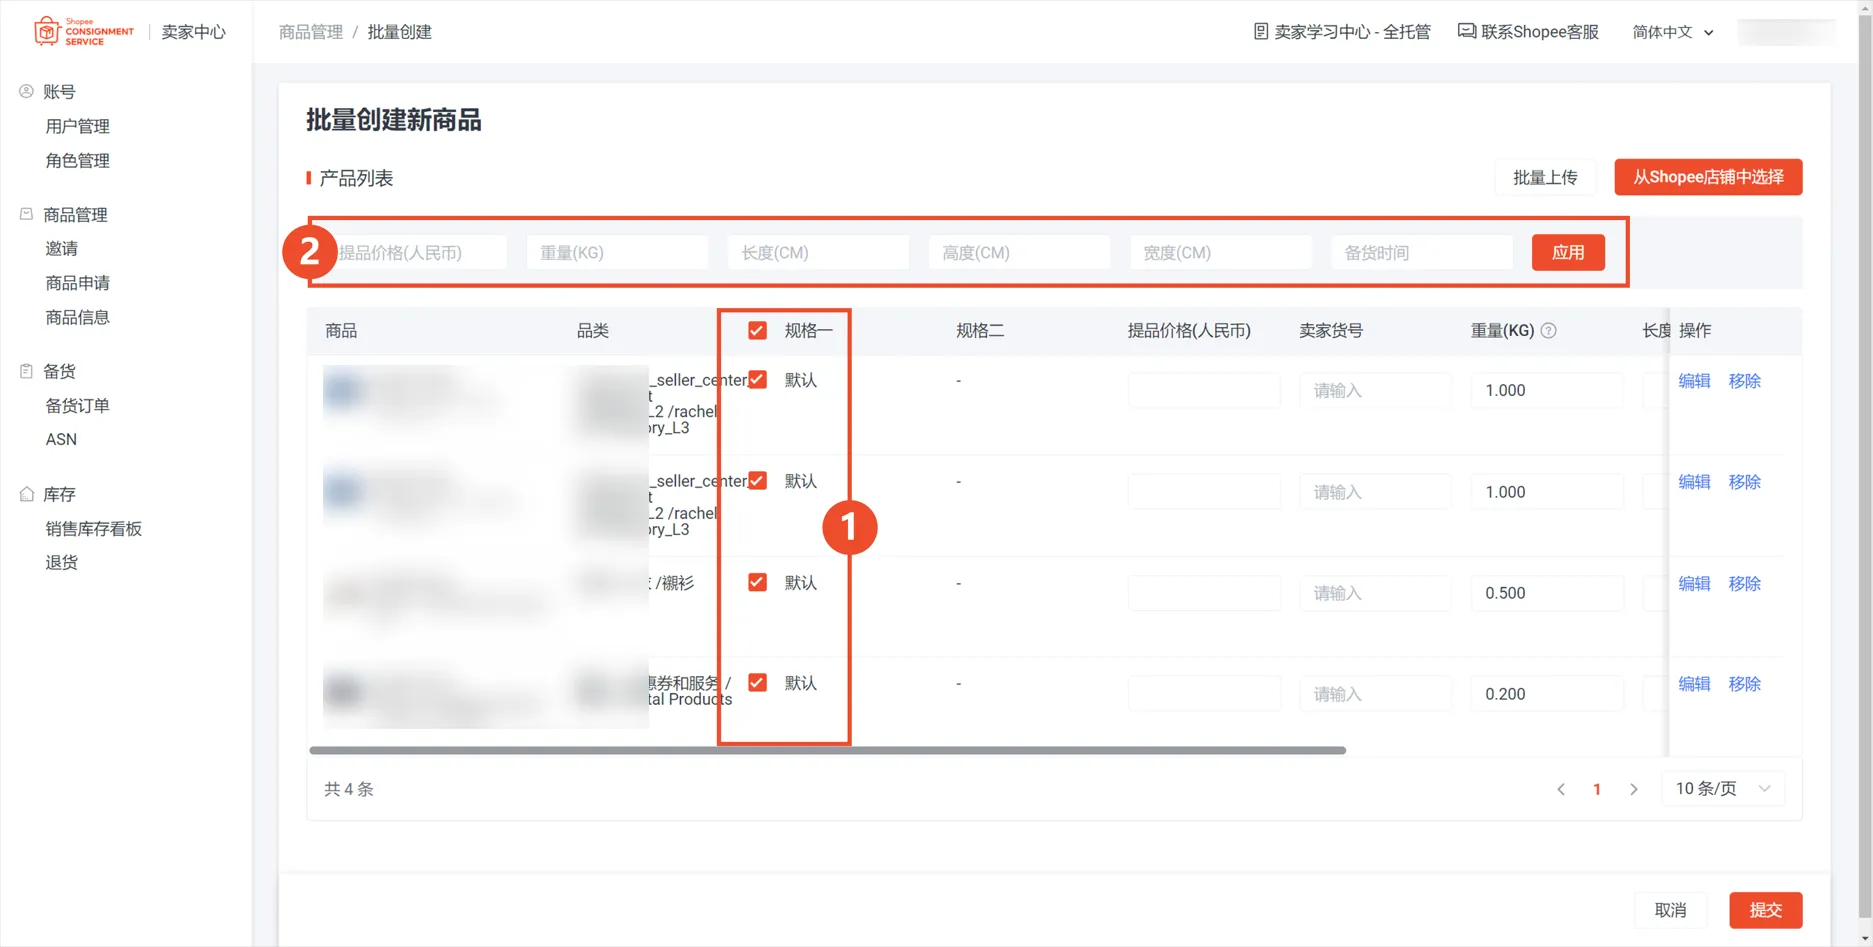The image size is (1873, 947).
Task: Open the 联系Shopee客服 chat icon
Action: tap(1466, 31)
